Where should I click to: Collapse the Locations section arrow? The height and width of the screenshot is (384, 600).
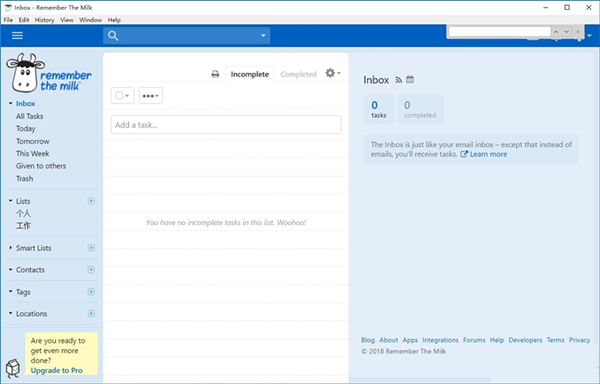point(11,313)
